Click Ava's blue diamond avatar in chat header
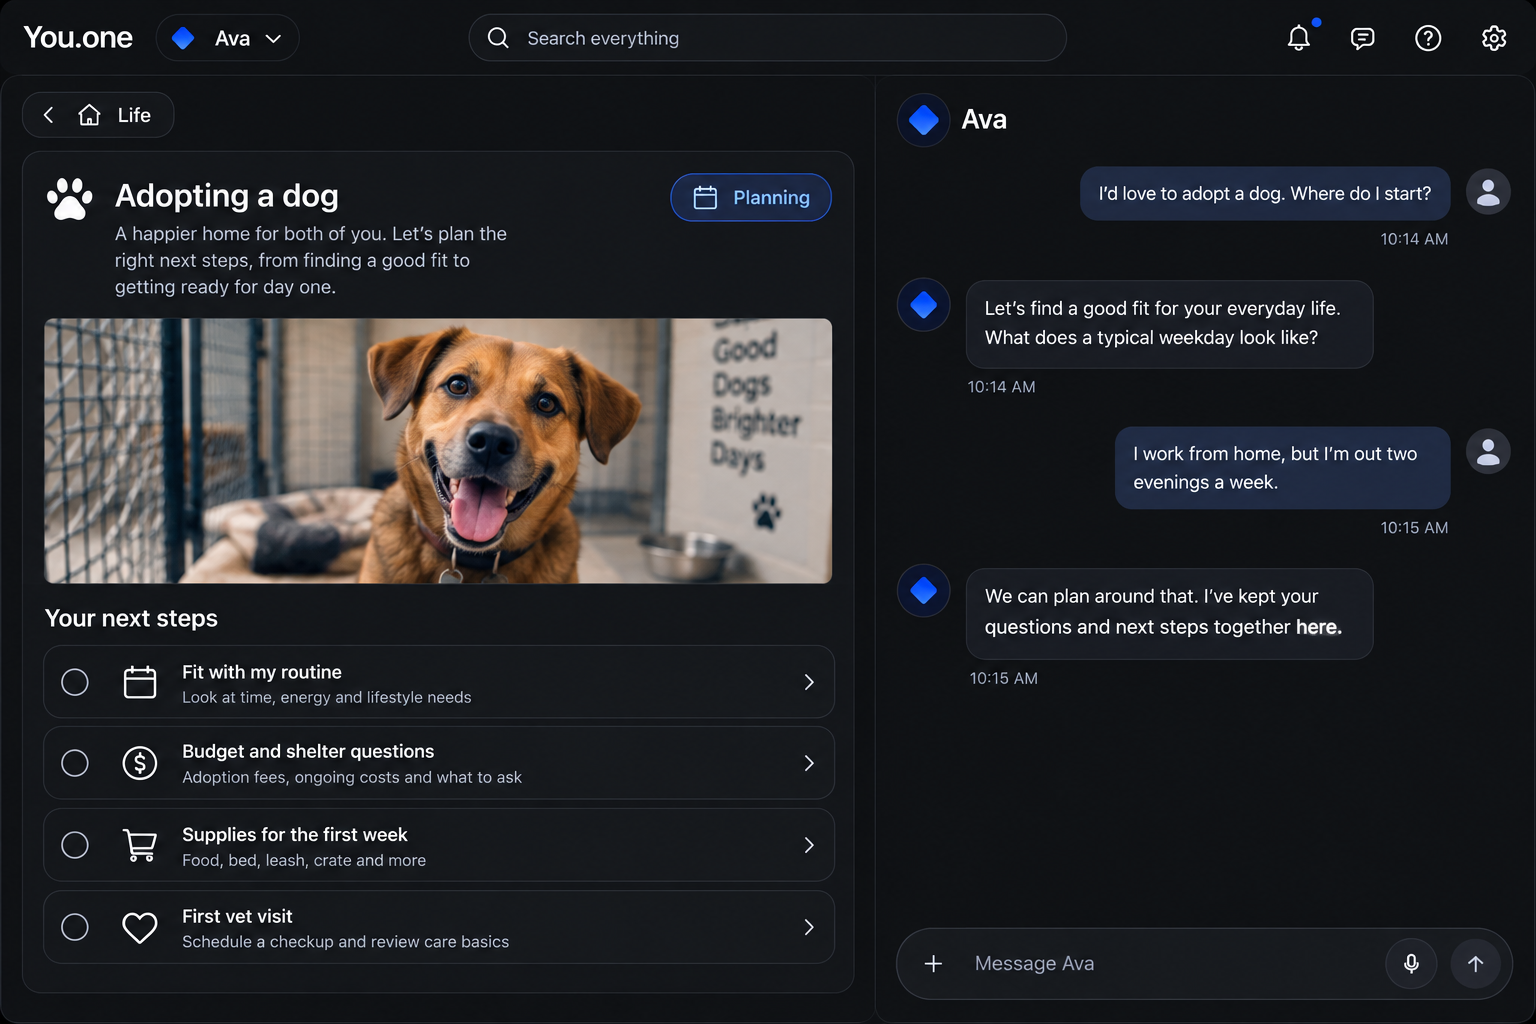1536x1024 pixels. click(923, 120)
